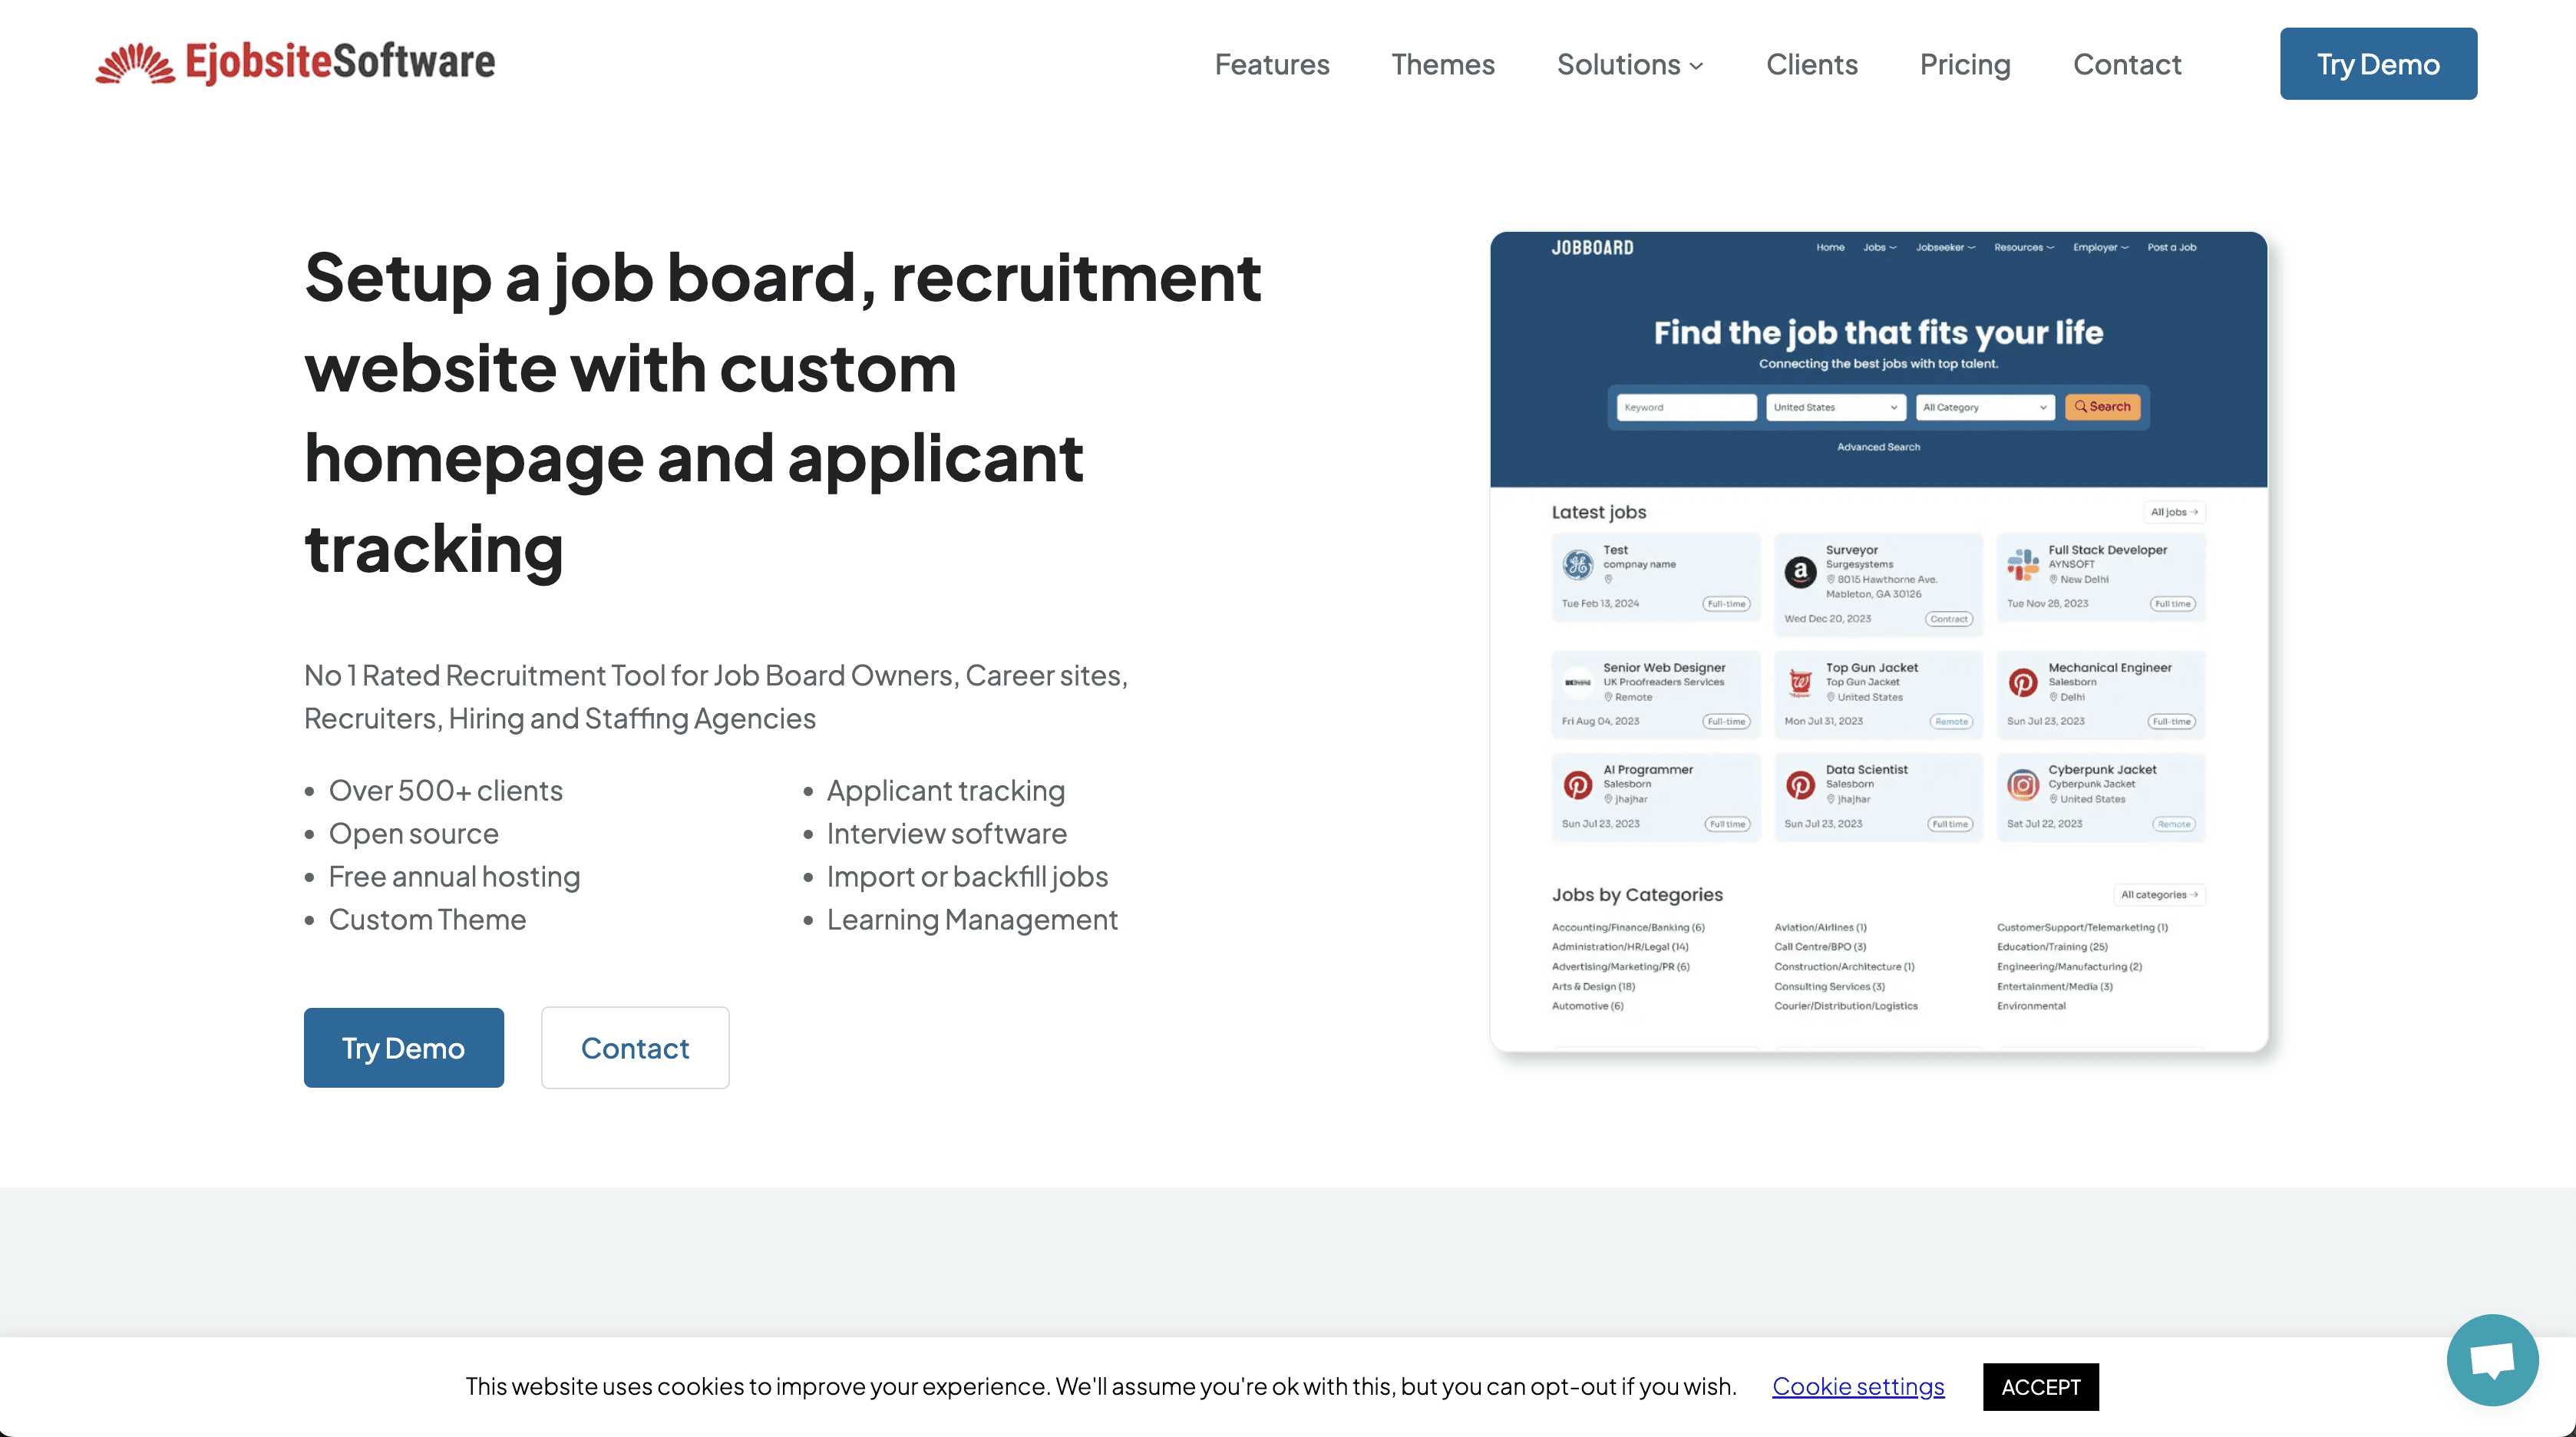Click the Try Demo button
Image resolution: width=2576 pixels, height=1437 pixels.
click(2378, 64)
